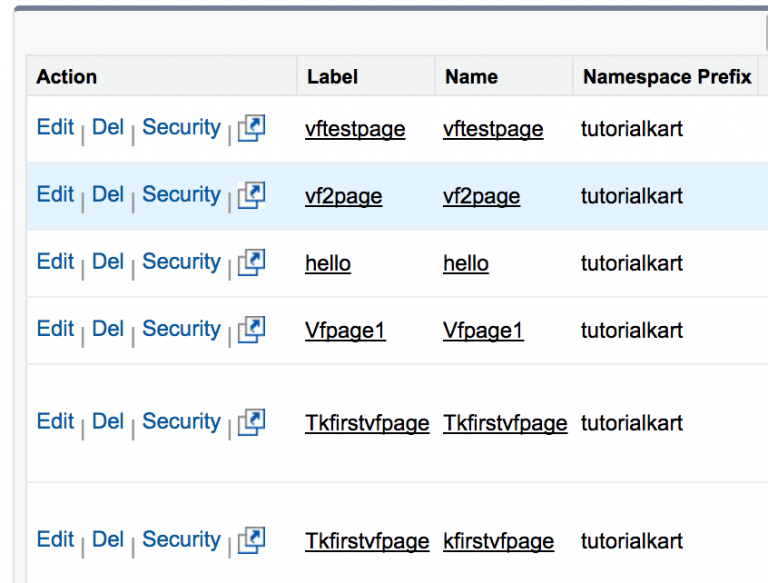Sort by the Name column header
This screenshot has height=583, width=768.
coord(471,77)
